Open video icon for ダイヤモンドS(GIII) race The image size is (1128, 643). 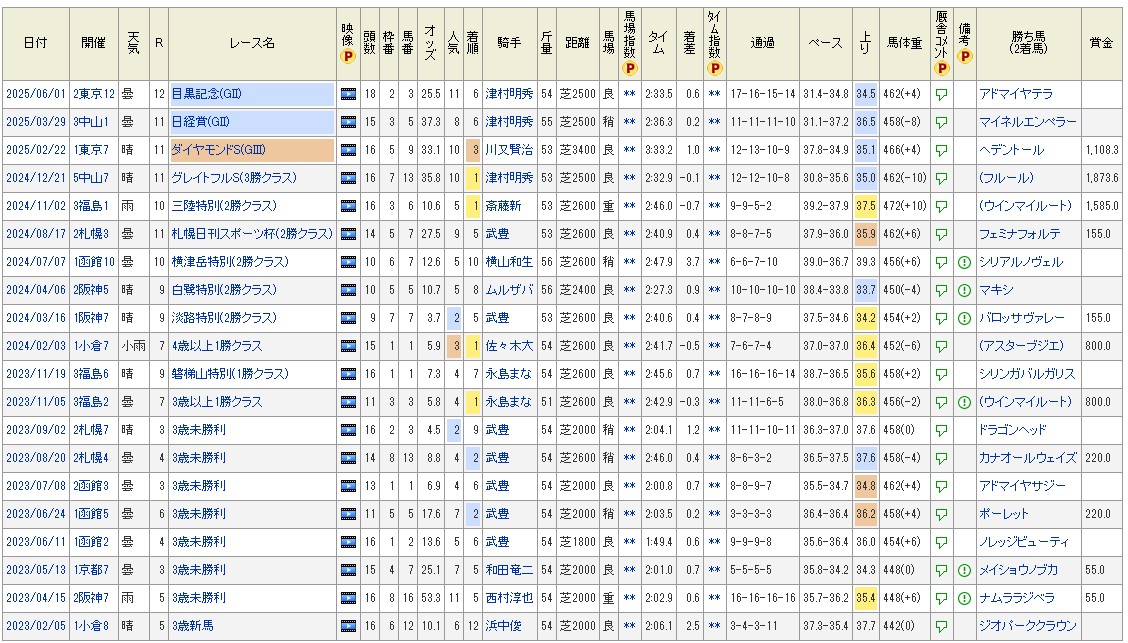pos(348,150)
